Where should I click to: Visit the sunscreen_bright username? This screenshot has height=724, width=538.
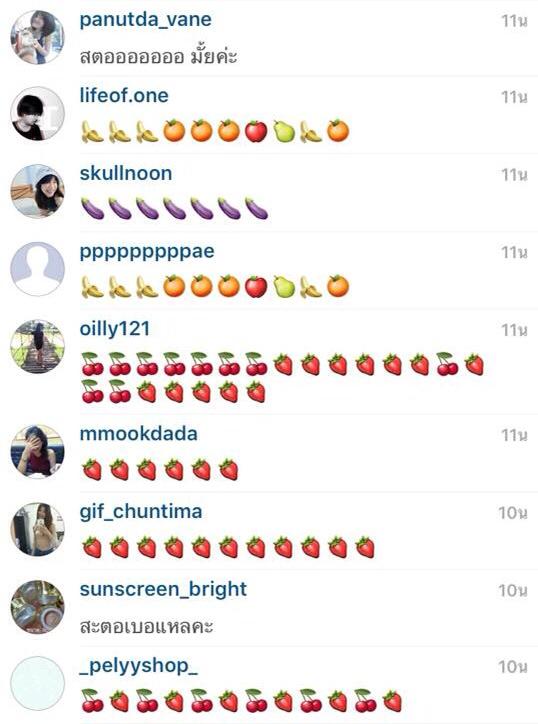click(x=163, y=590)
